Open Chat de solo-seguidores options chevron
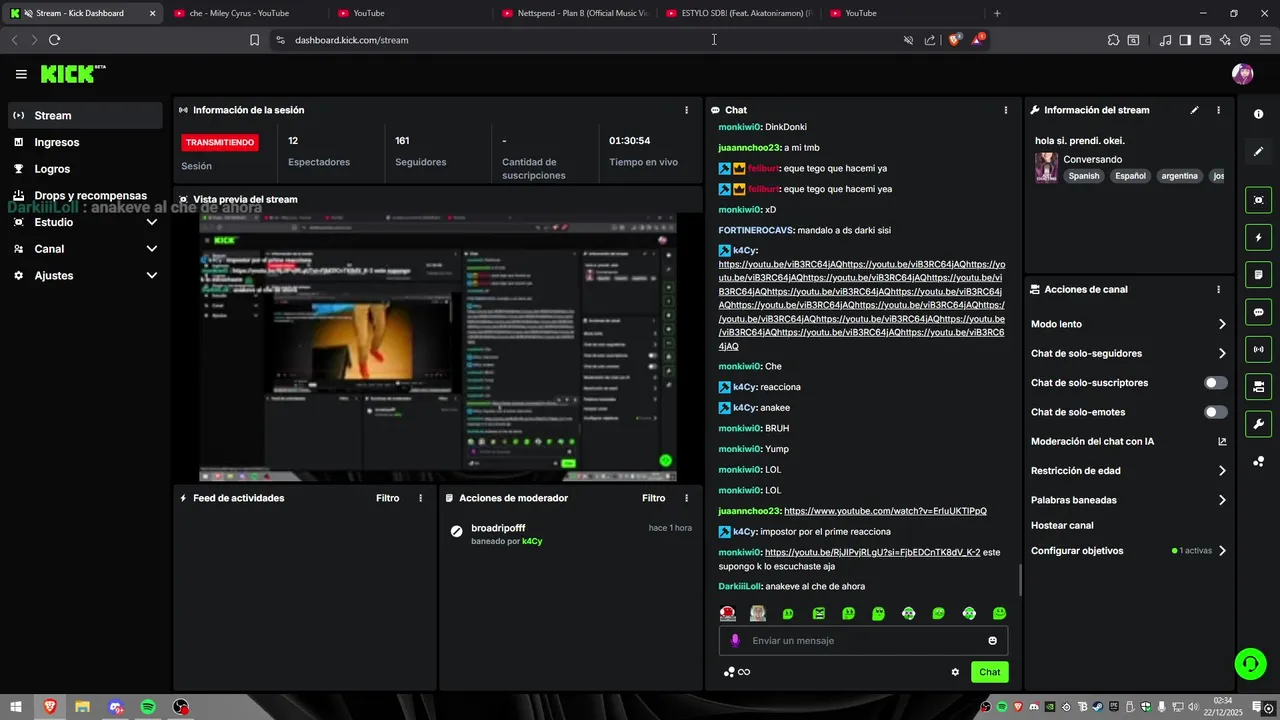 click(1222, 353)
